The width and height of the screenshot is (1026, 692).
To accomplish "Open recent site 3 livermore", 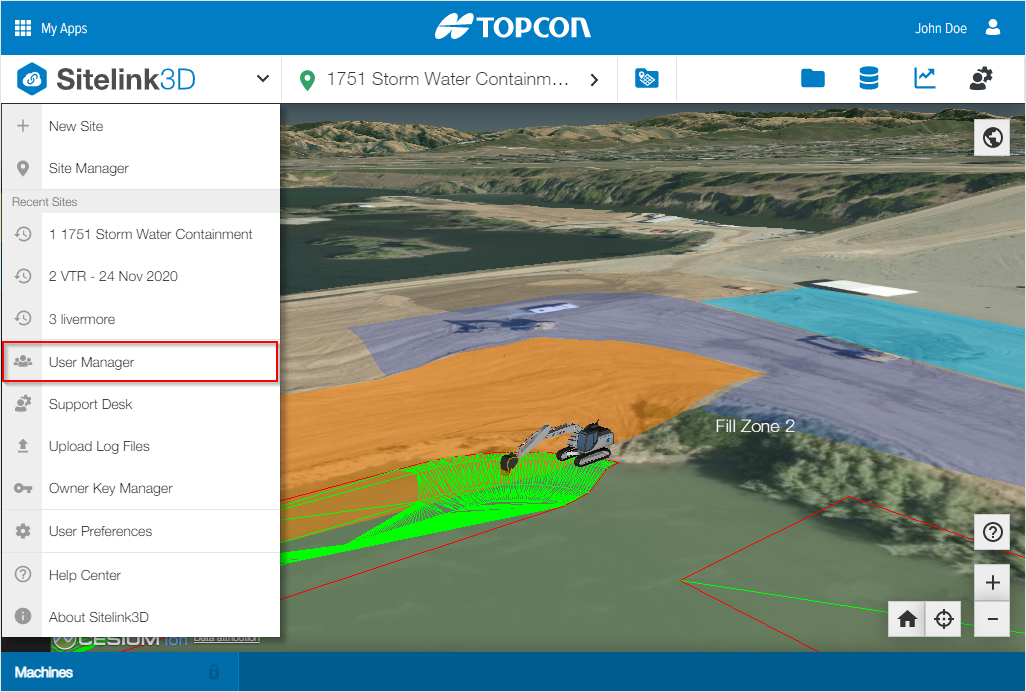I will (141, 319).
